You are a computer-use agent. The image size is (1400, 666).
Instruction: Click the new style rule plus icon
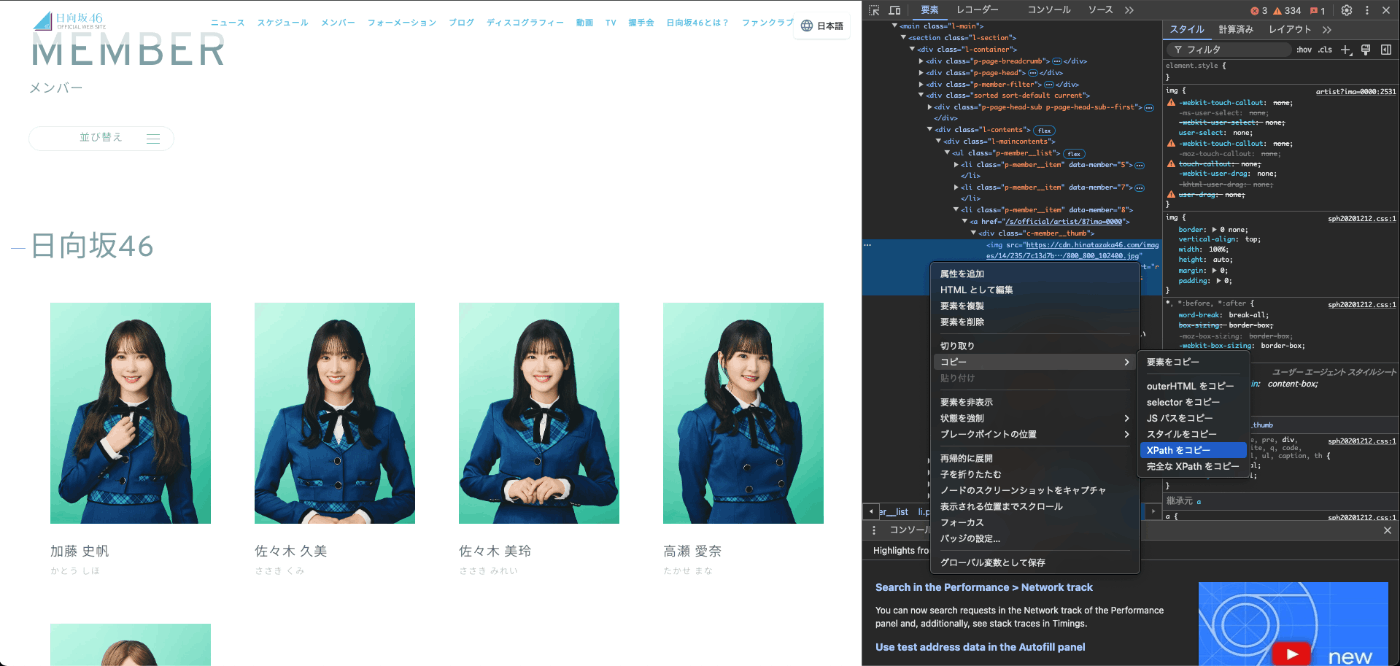(1346, 49)
